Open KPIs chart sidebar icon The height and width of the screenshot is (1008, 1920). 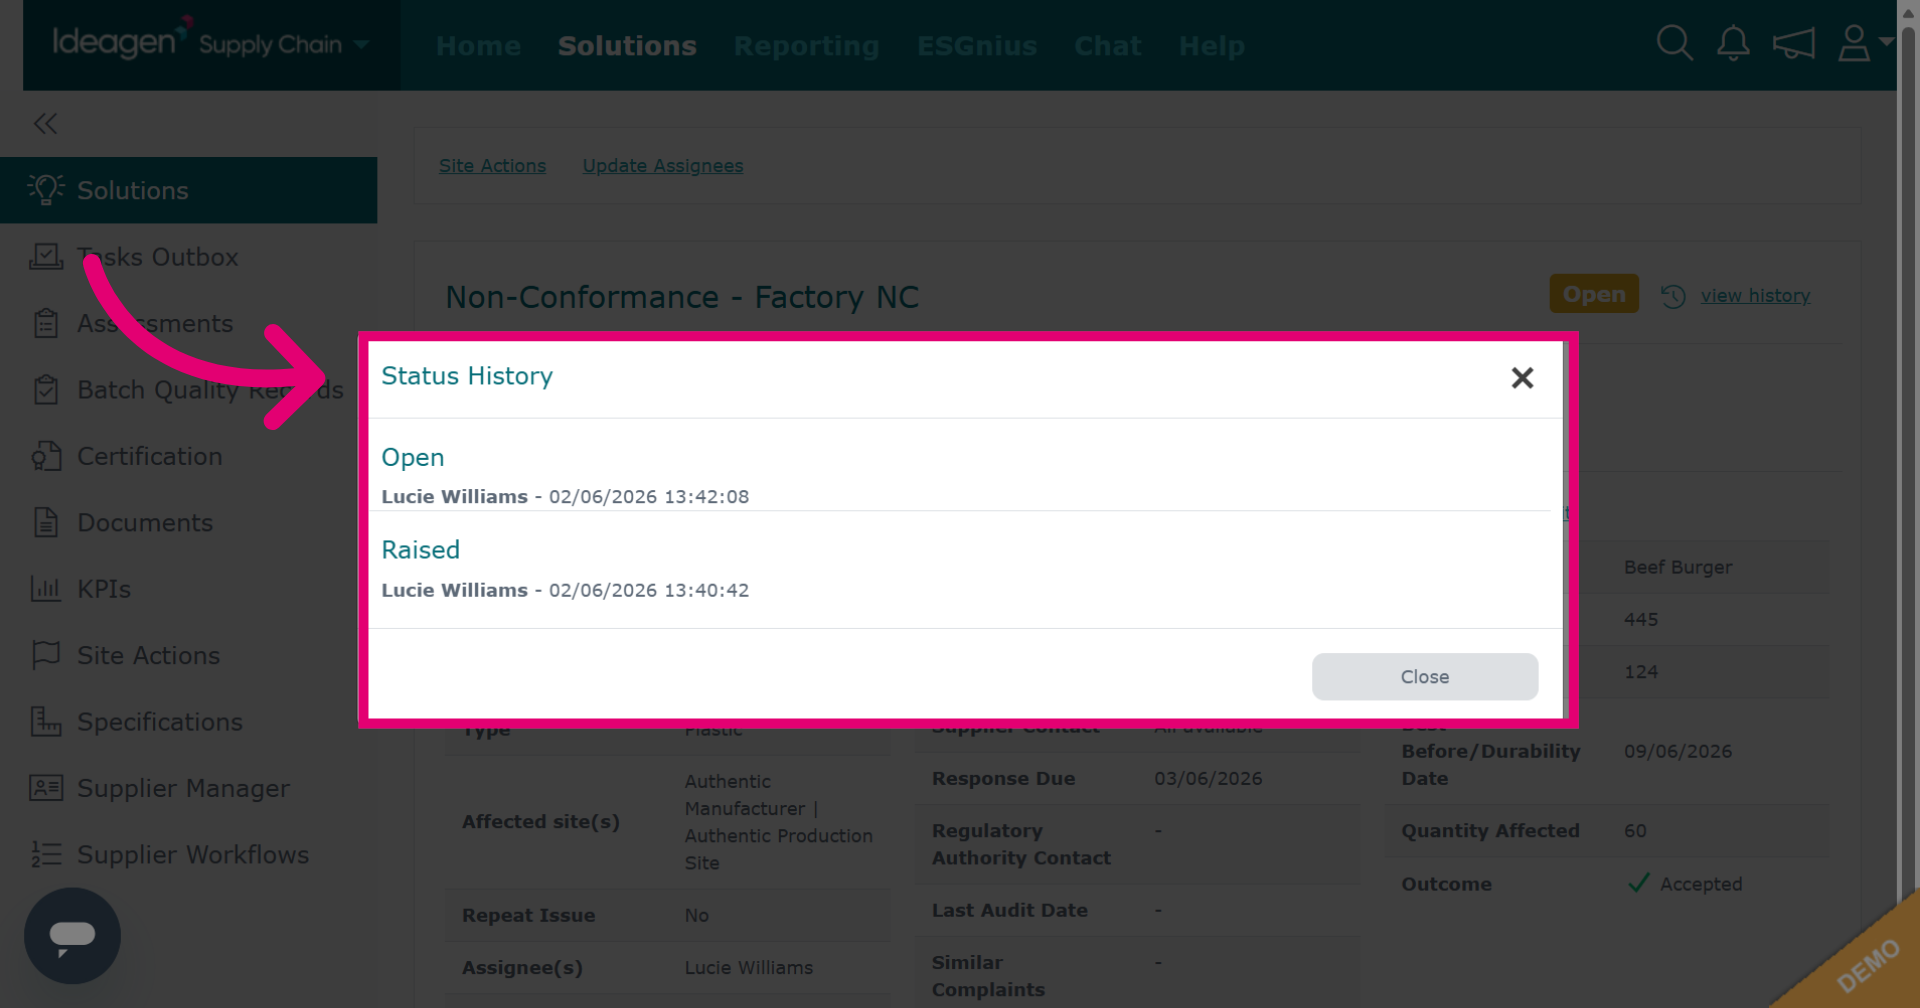coord(46,589)
